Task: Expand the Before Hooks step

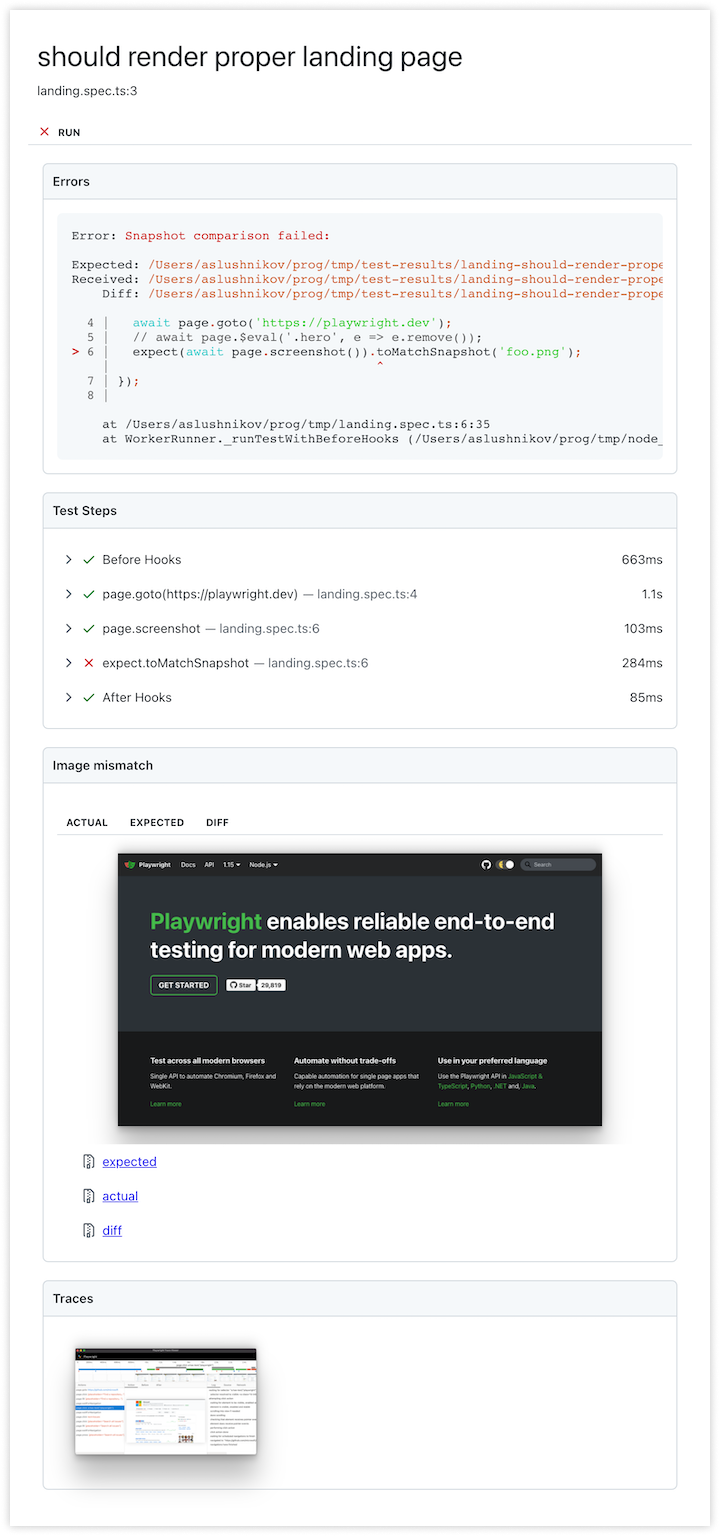Action: (68, 560)
